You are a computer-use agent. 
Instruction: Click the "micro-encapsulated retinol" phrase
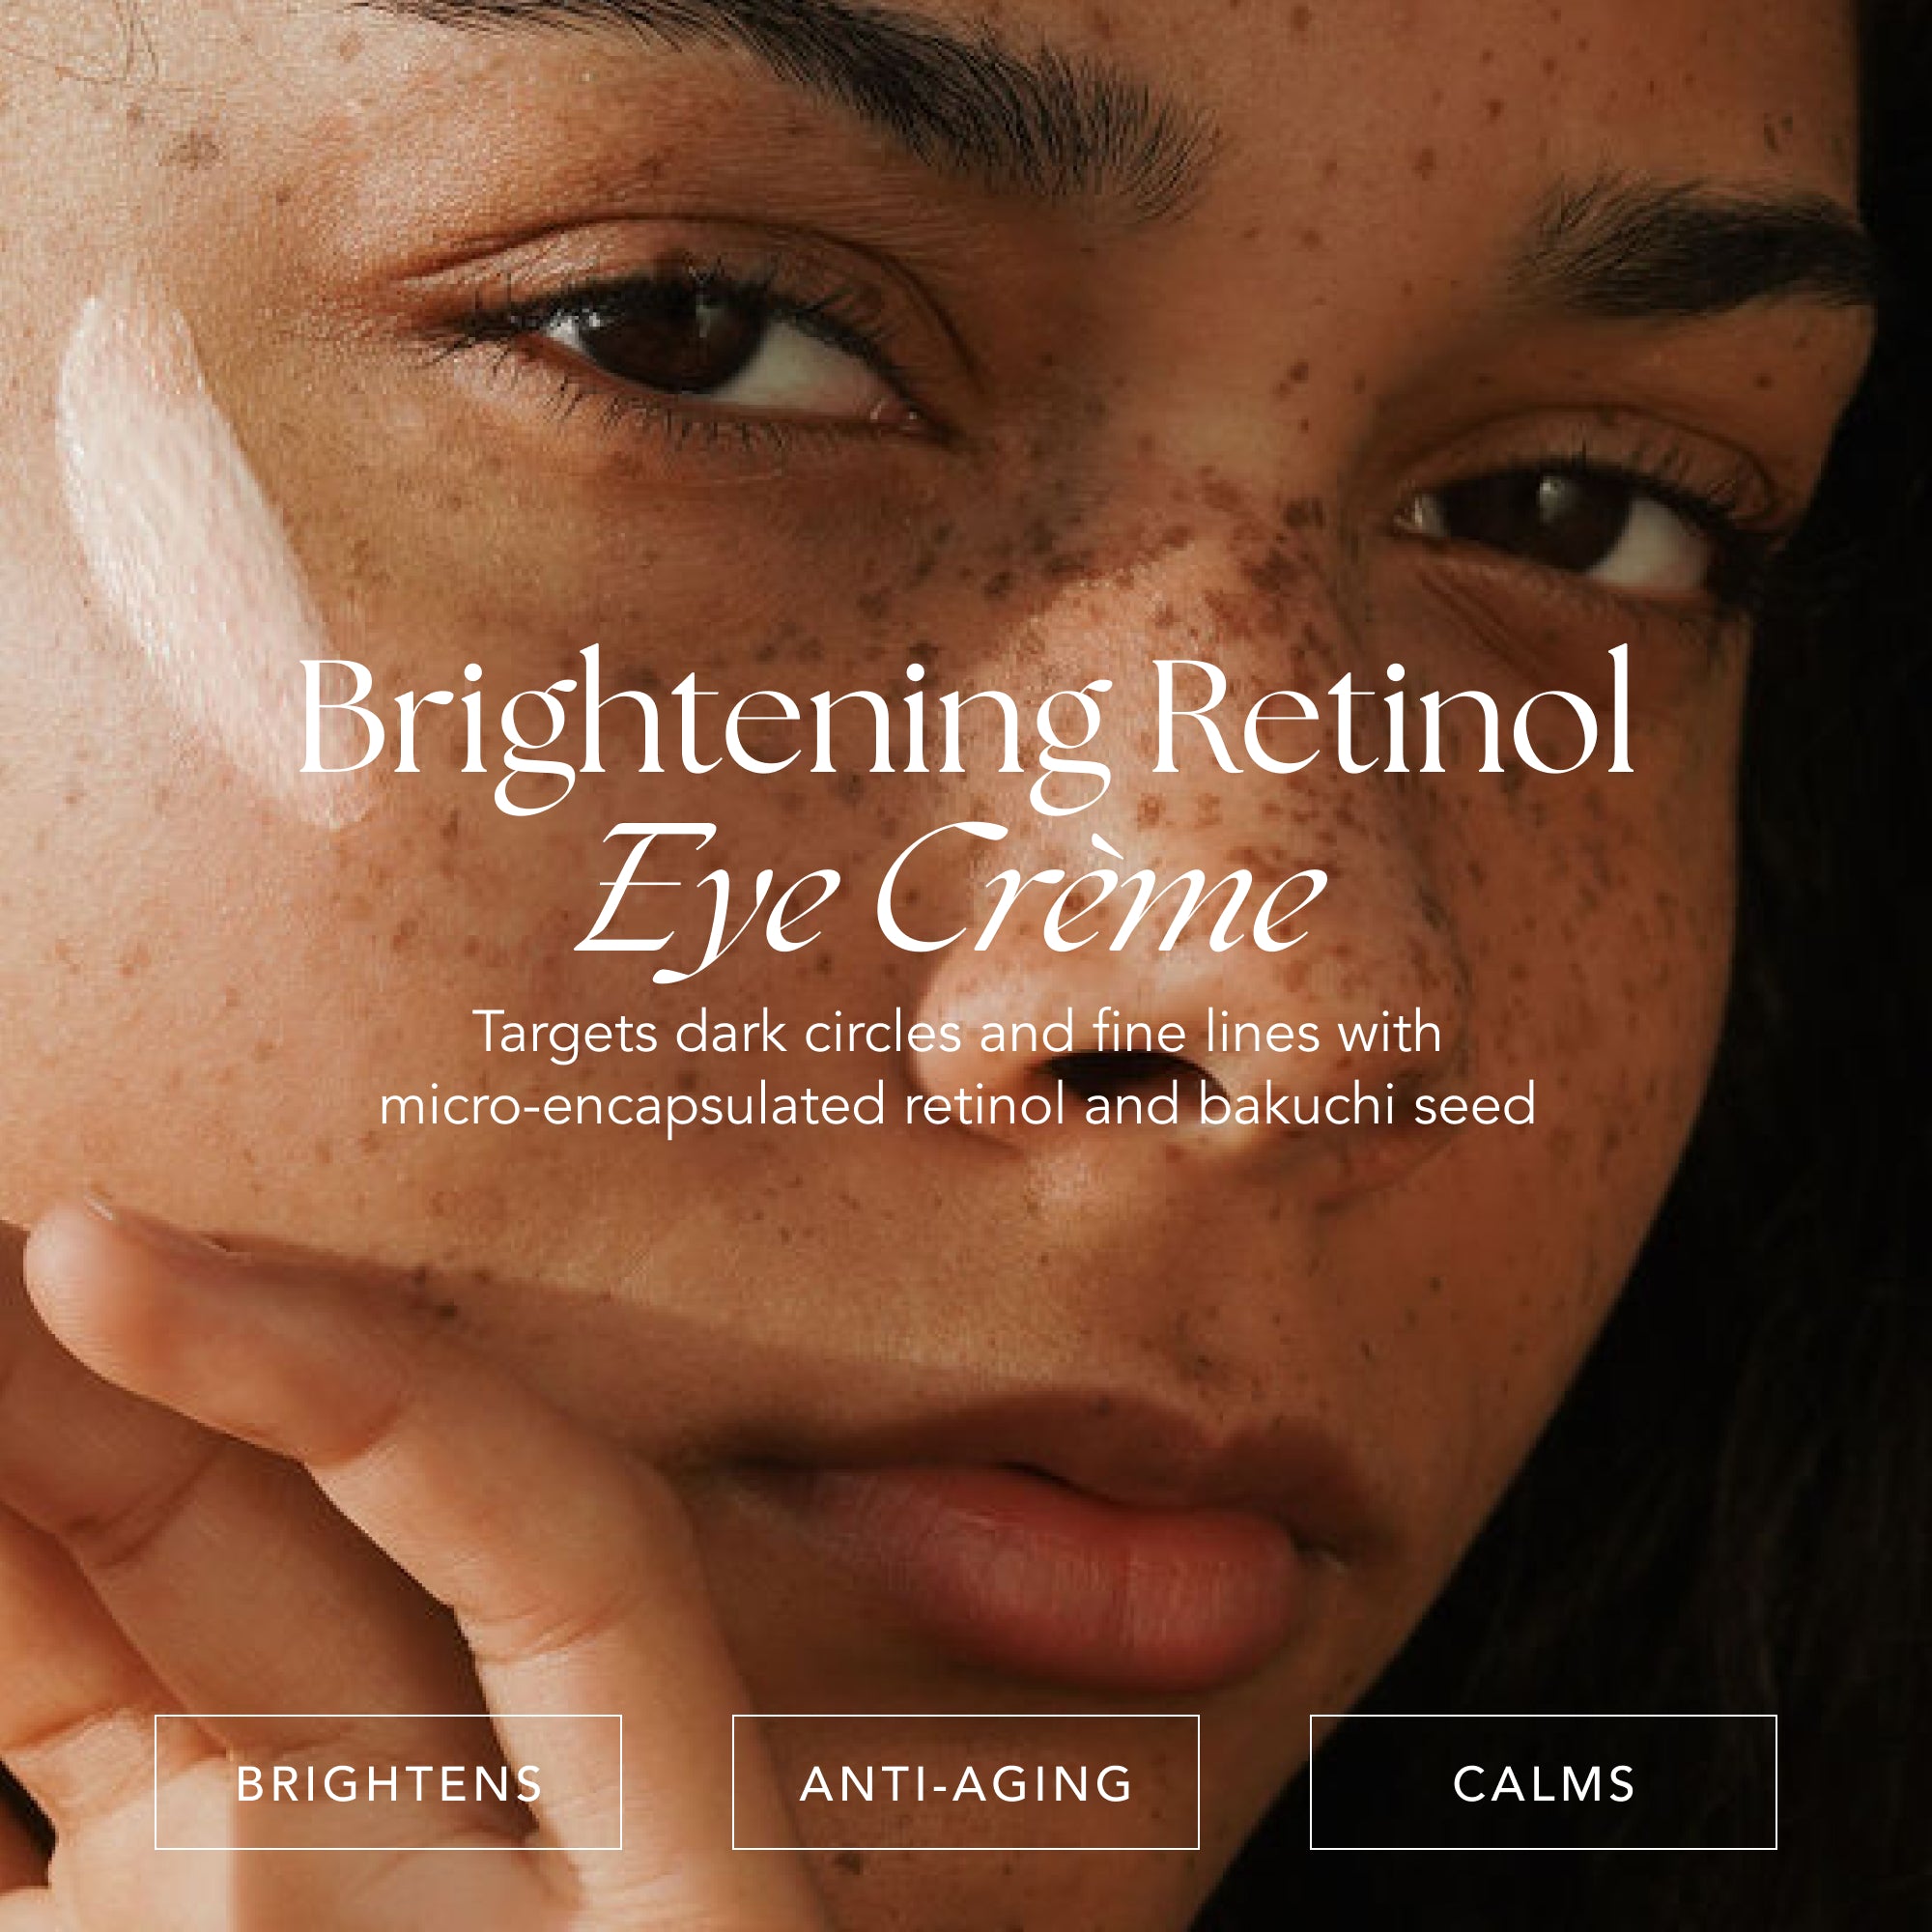point(722,1106)
